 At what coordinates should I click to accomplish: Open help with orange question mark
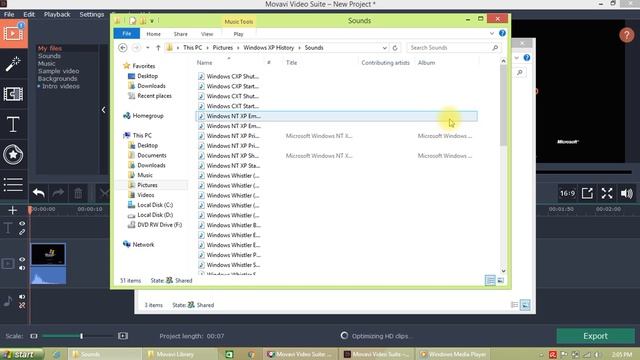[x=627, y=35]
